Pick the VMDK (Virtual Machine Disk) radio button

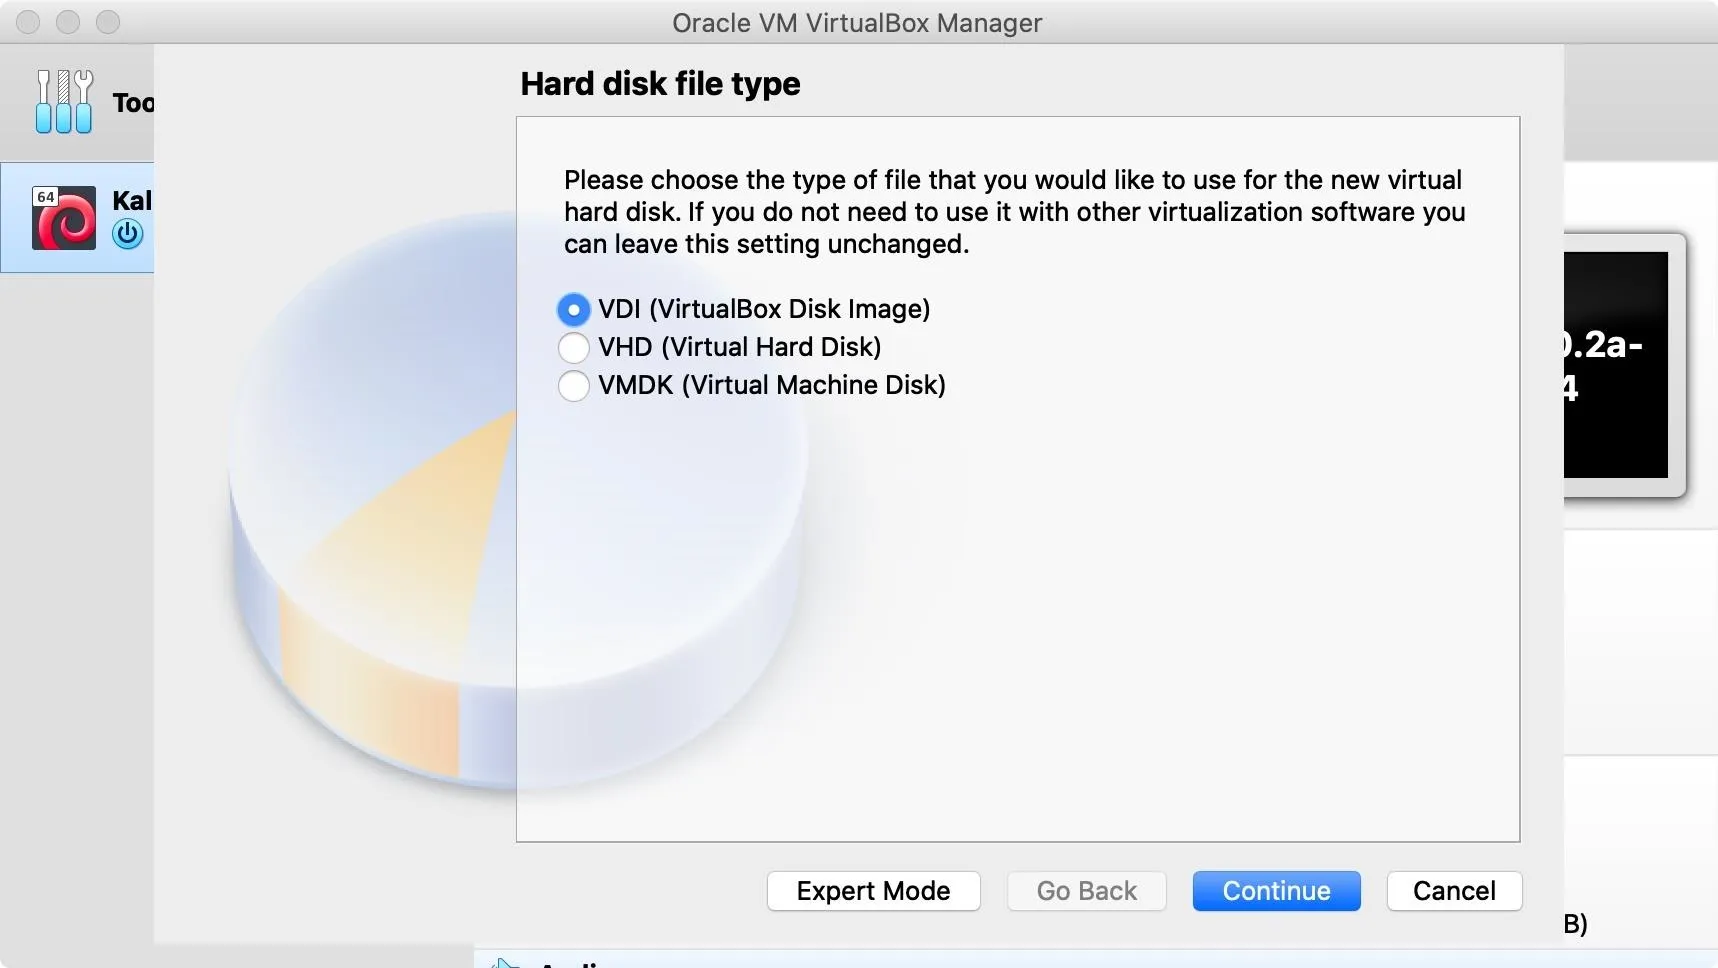click(573, 386)
